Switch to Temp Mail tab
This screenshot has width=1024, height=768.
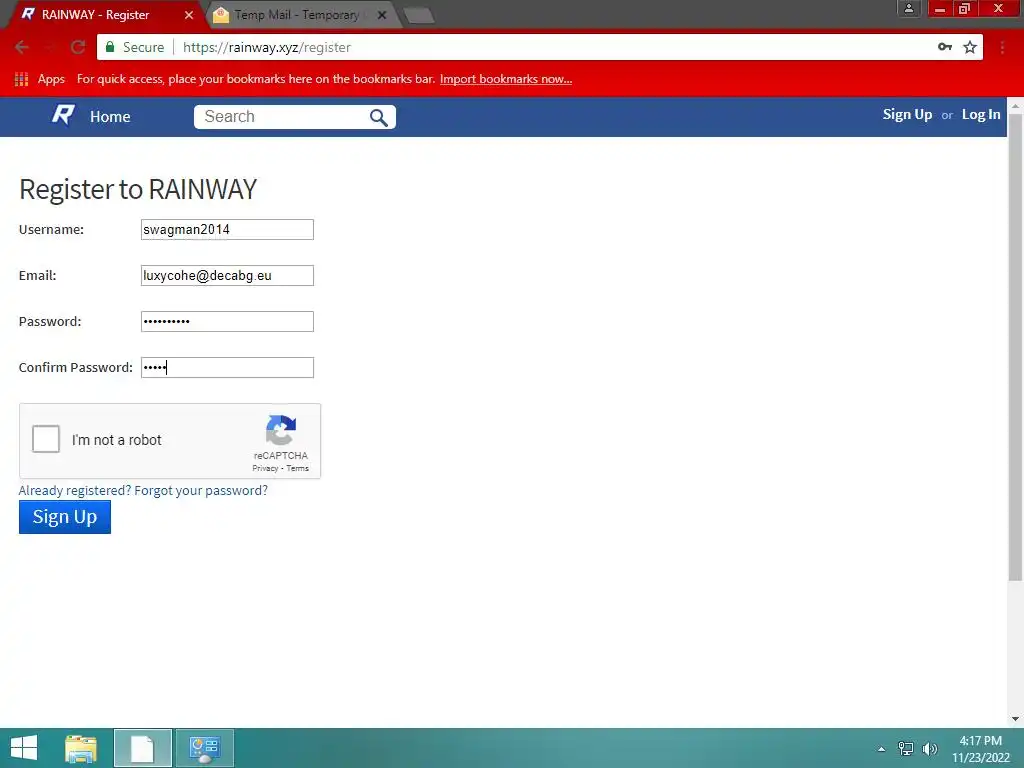click(297, 15)
